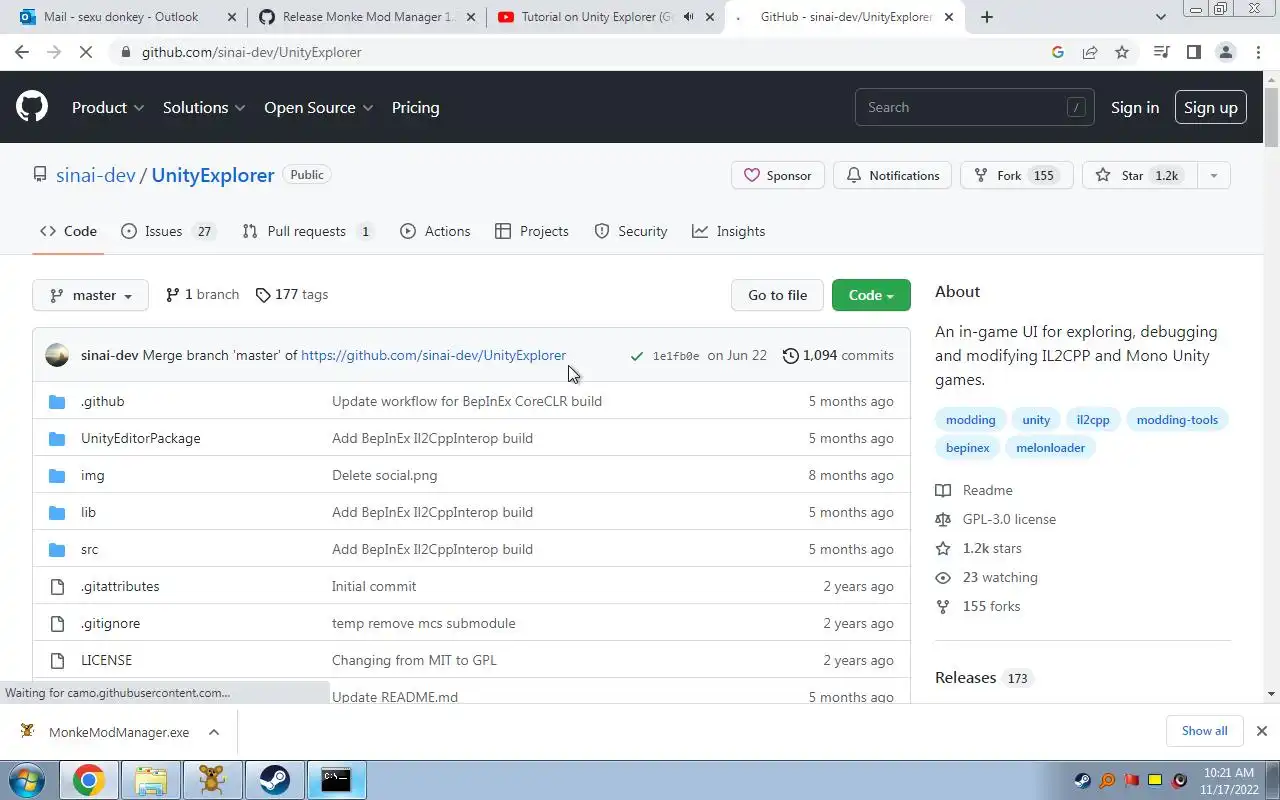Click the Sign in link
Screen dimensions: 1280x800
(1135, 107)
